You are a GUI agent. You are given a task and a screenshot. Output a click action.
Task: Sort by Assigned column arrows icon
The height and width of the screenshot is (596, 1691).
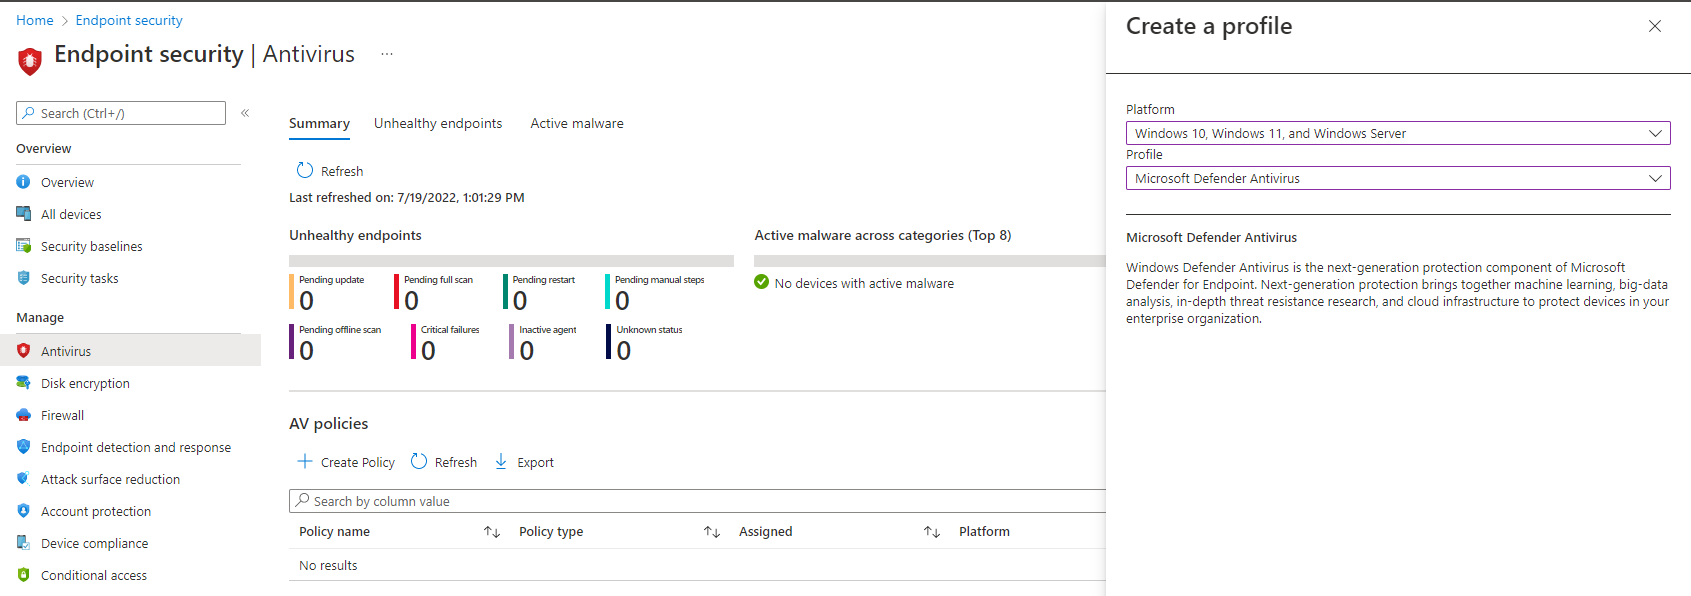(932, 532)
